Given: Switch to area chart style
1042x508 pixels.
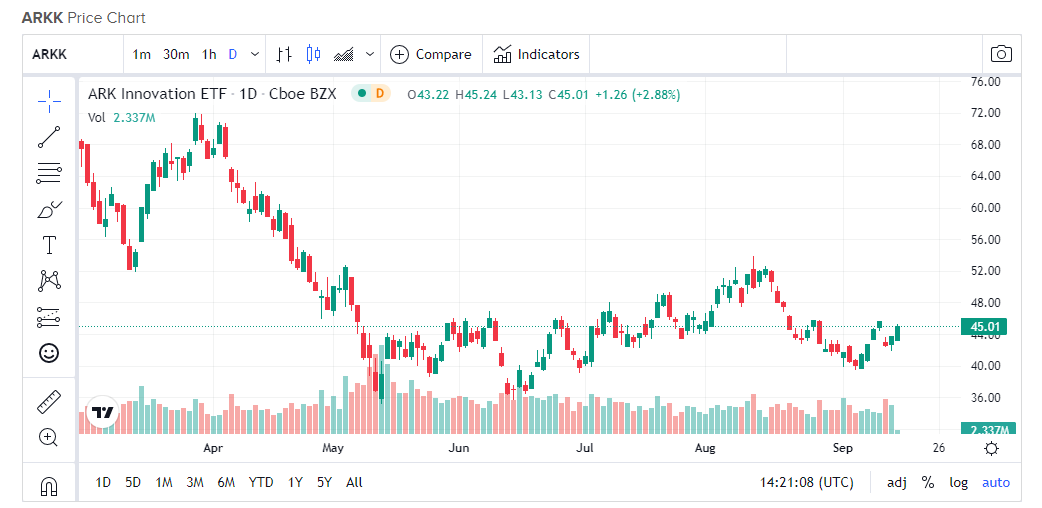Looking at the screenshot, I should (x=344, y=55).
